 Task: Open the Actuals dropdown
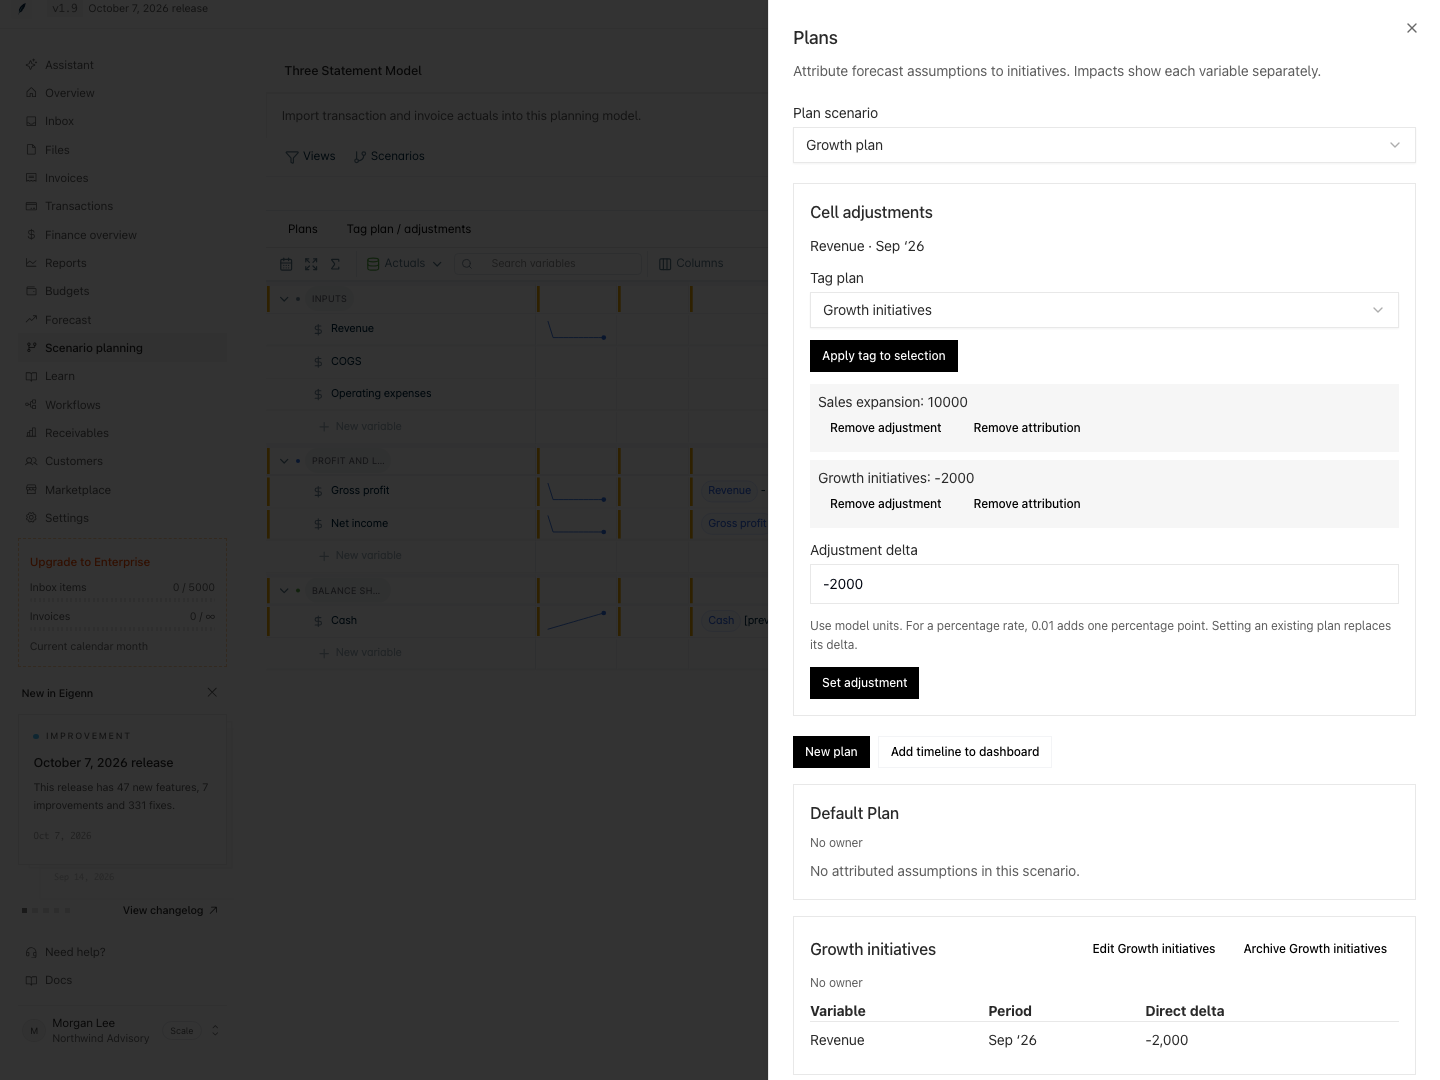pyautogui.click(x=405, y=264)
